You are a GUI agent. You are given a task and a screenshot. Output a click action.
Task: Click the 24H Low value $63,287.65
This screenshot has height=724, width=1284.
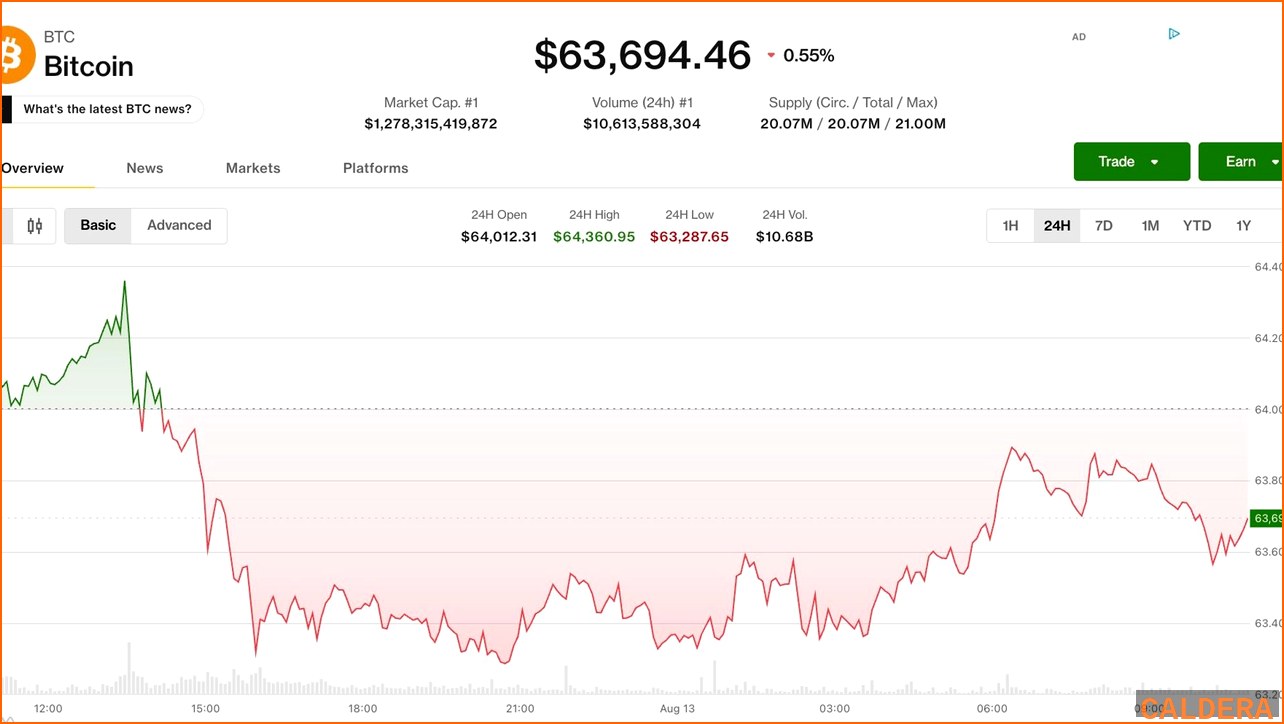click(x=689, y=237)
